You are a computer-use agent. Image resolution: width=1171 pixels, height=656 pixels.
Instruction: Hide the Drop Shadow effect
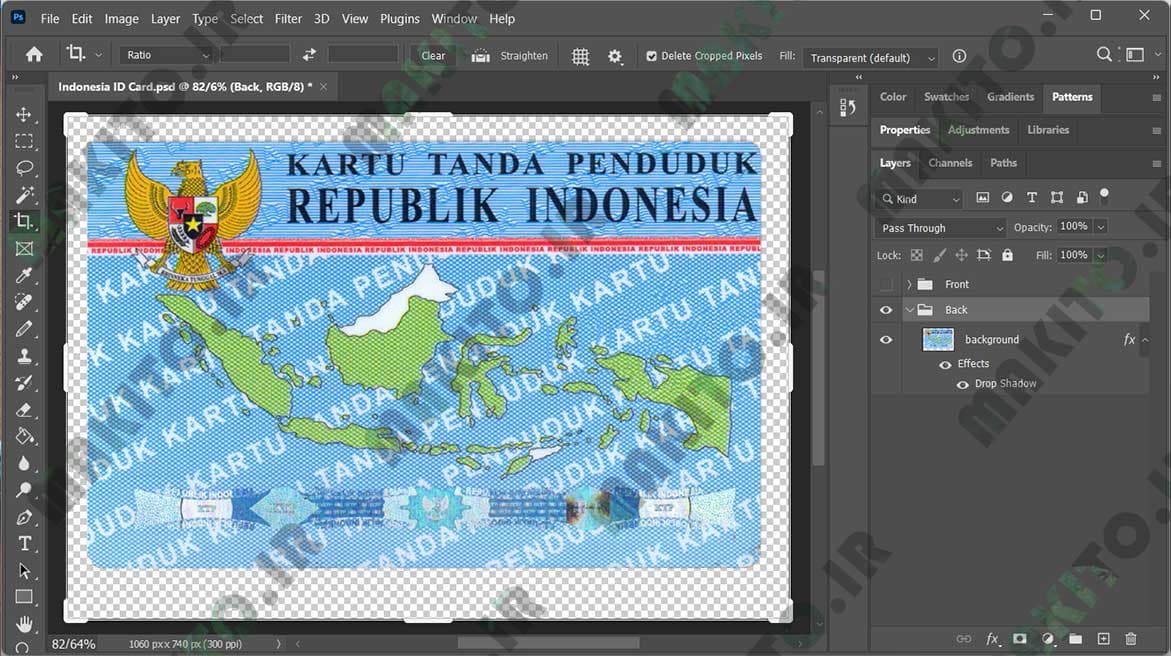963,385
